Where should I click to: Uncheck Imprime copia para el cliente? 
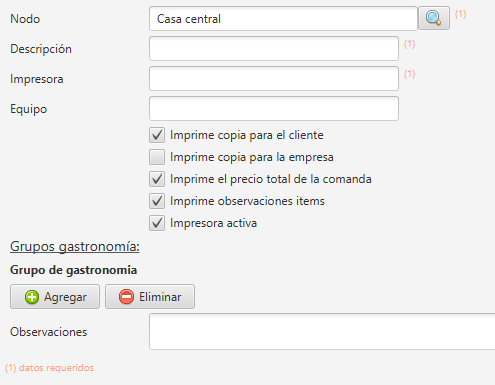pos(157,135)
